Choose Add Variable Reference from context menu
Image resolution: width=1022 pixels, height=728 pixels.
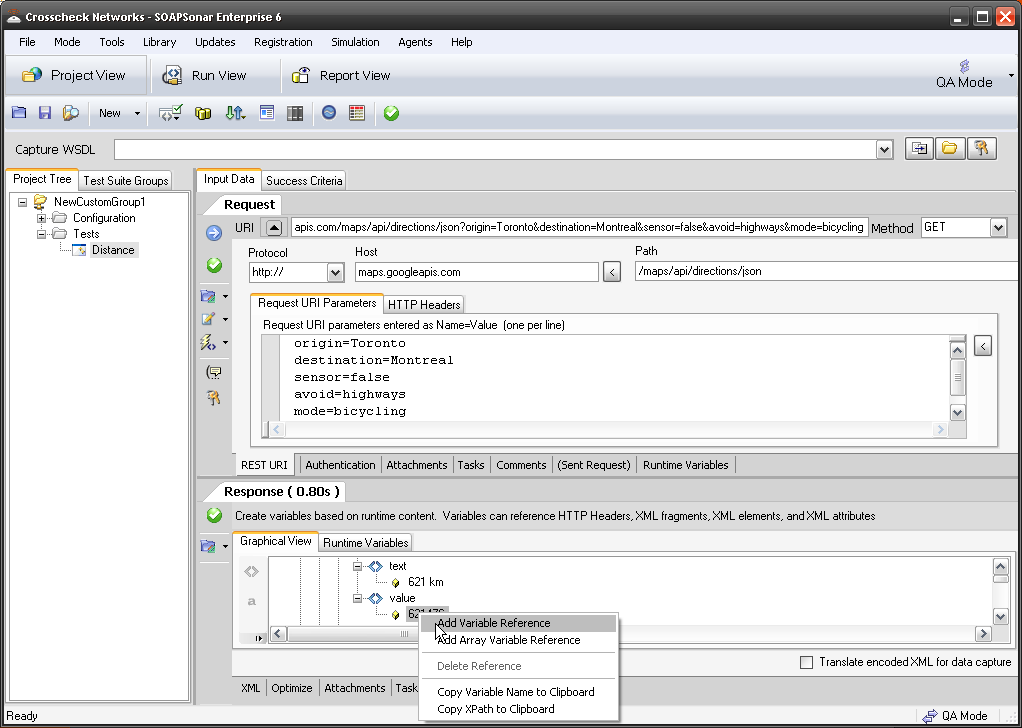pos(518,623)
